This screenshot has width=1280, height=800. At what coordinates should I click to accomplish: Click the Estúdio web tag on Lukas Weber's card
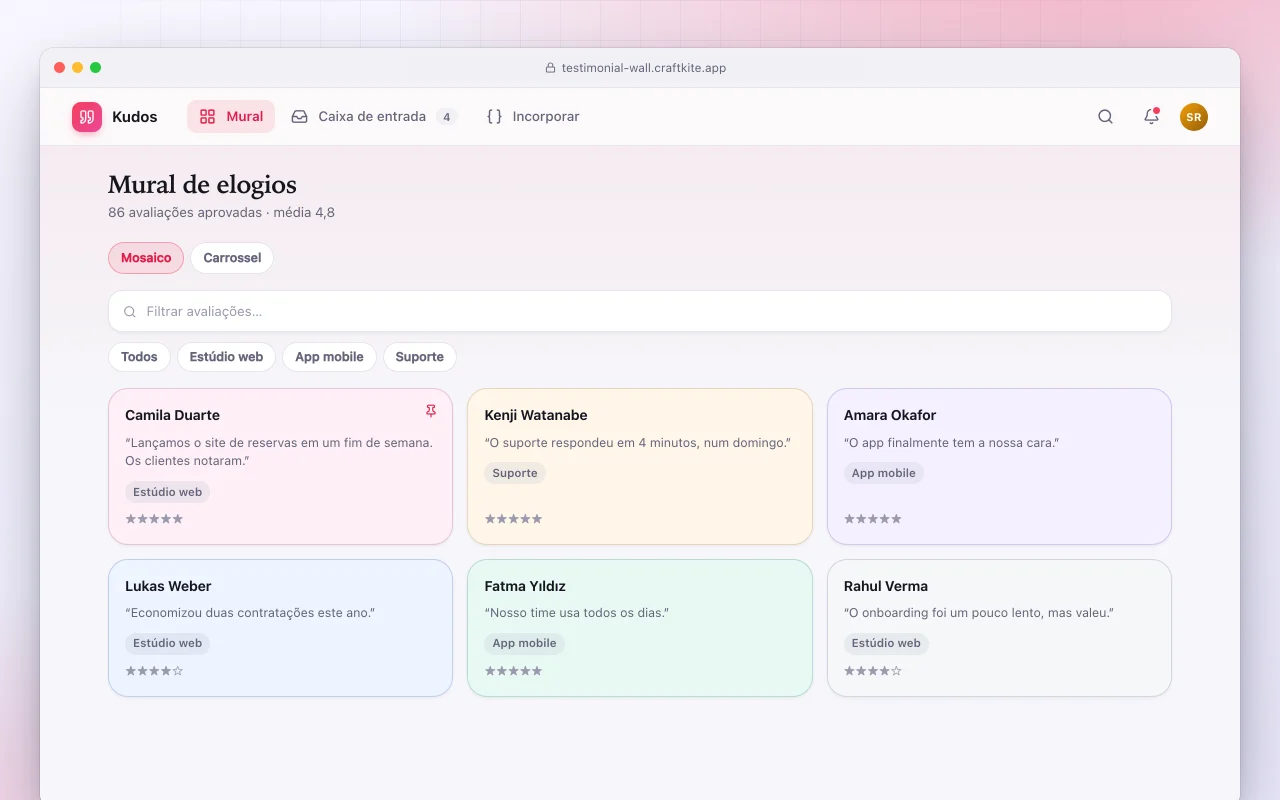[x=168, y=643]
